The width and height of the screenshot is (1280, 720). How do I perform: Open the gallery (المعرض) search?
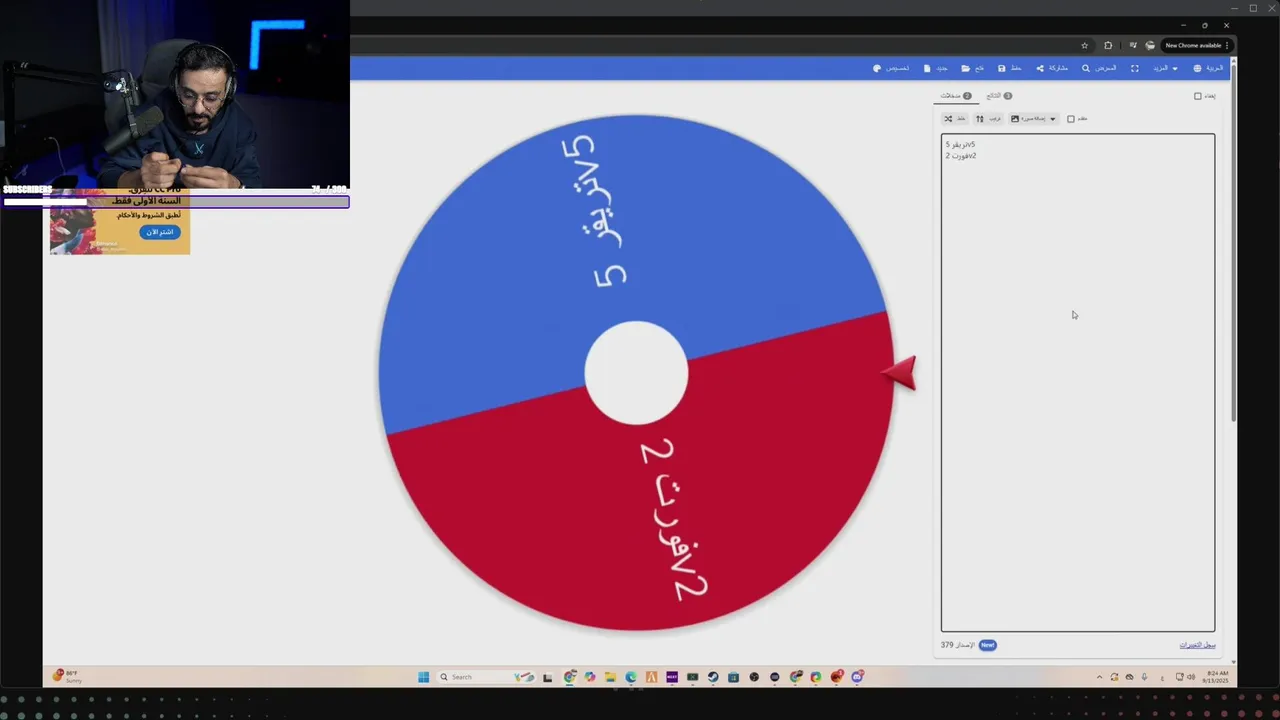(x=1099, y=68)
